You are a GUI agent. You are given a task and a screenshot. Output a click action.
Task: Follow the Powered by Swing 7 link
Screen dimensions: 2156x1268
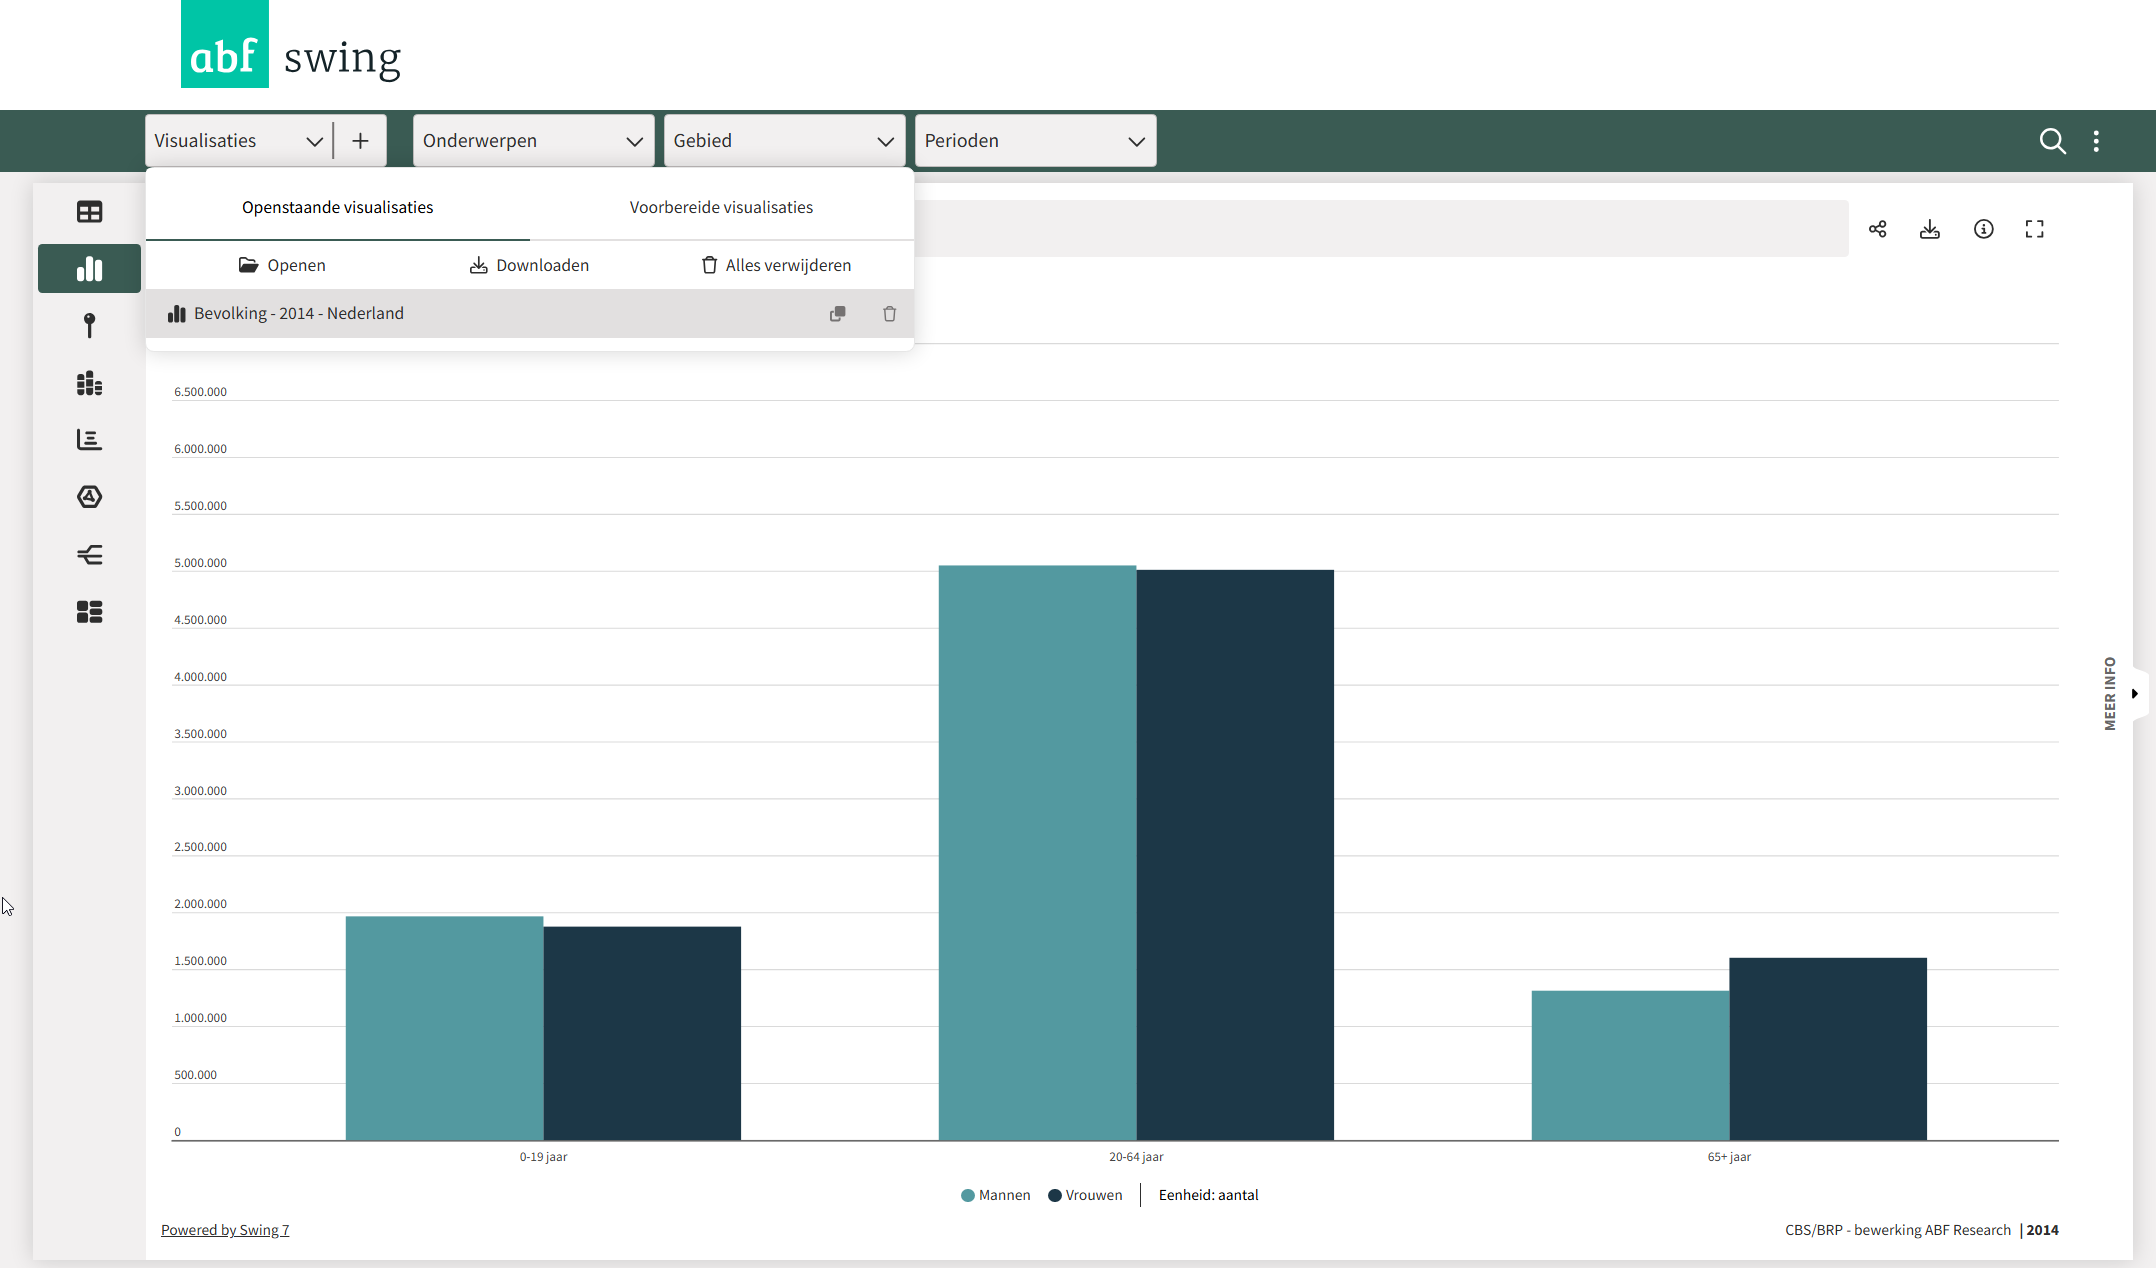click(225, 1230)
